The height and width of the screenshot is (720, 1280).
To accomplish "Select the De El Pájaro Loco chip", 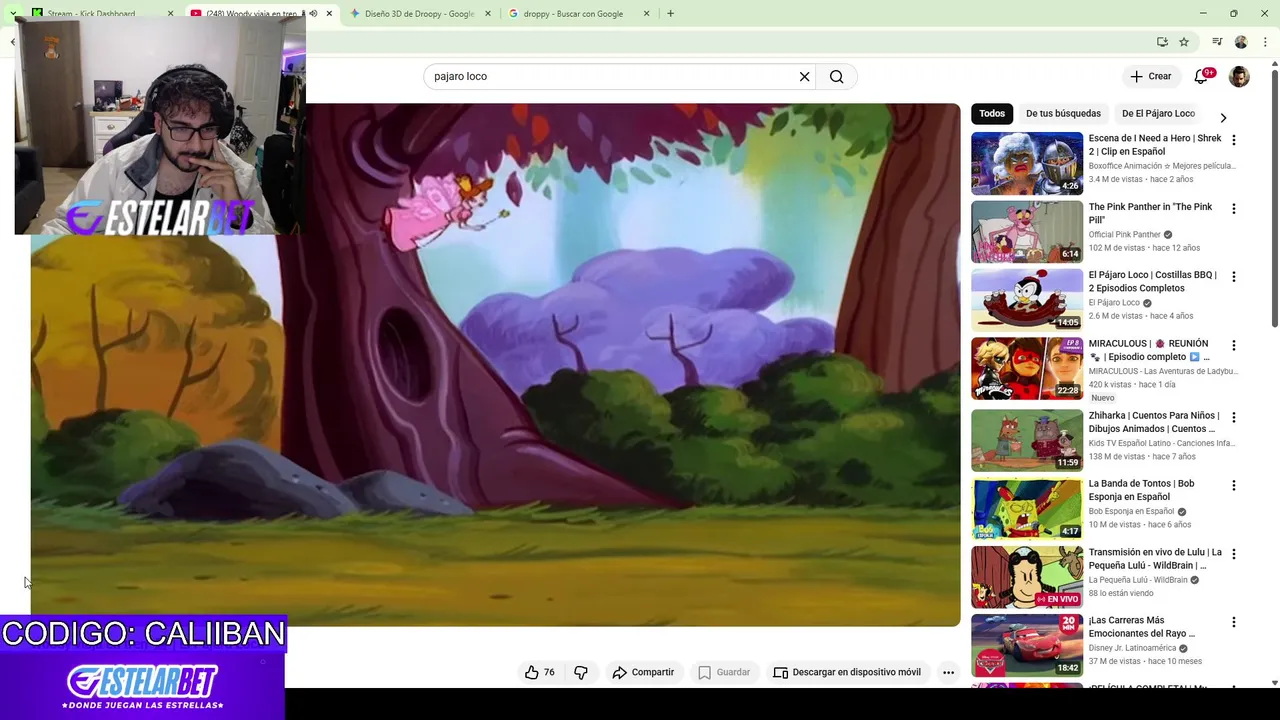I will coord(1158,114).
